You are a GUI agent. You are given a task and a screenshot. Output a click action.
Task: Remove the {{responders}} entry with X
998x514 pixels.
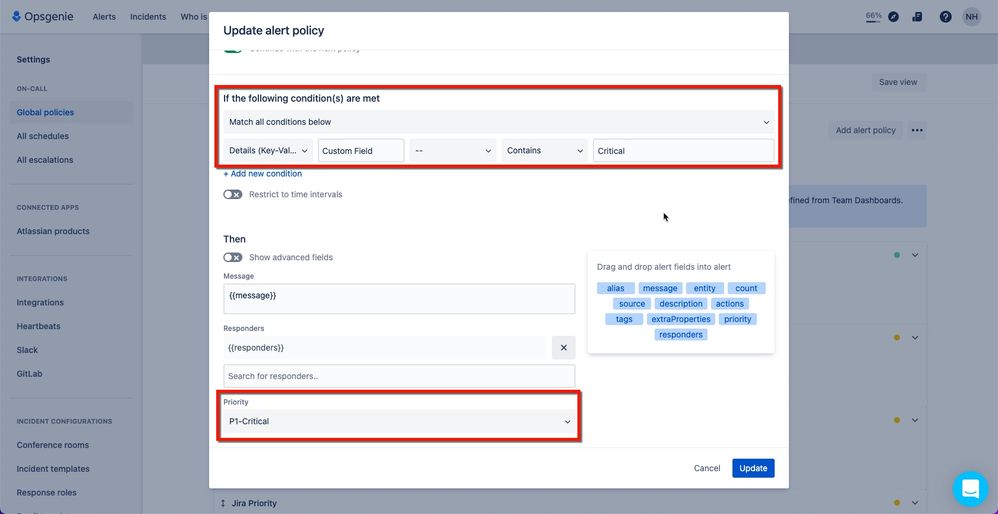click(563, 348)
